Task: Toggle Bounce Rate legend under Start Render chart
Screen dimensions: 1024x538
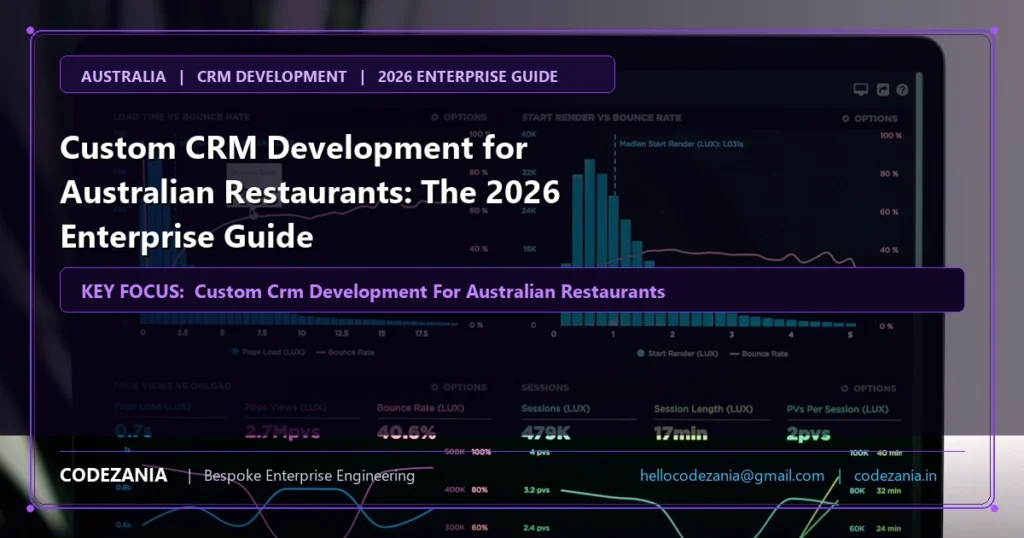Action: (759, 353)
